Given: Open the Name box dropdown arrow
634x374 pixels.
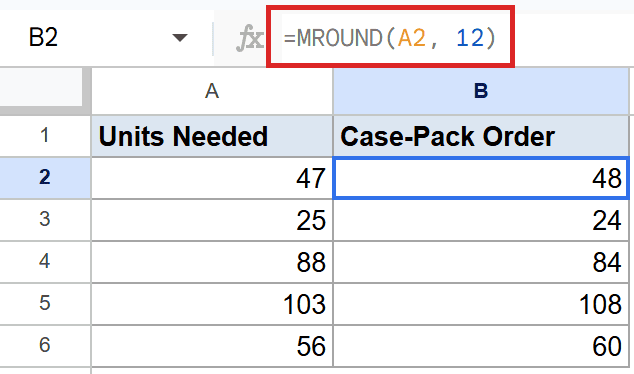Looking at the screenshot, I should [x=180, y=38].
